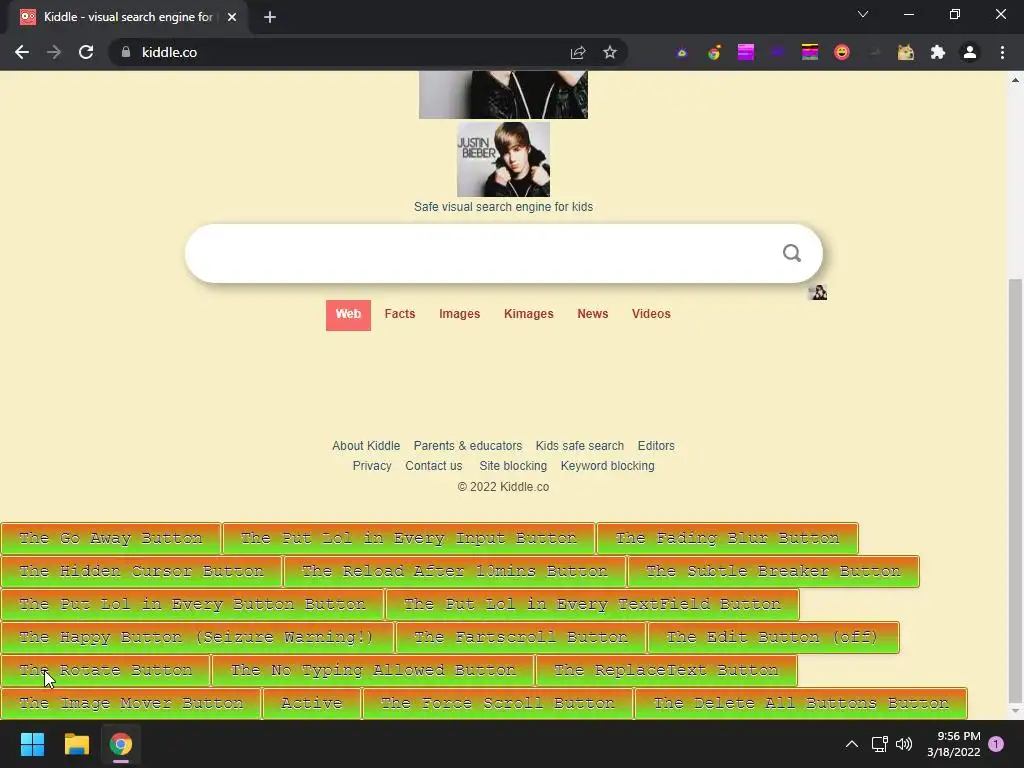
Task: Open the Privacy link
Action: (372, 466)
